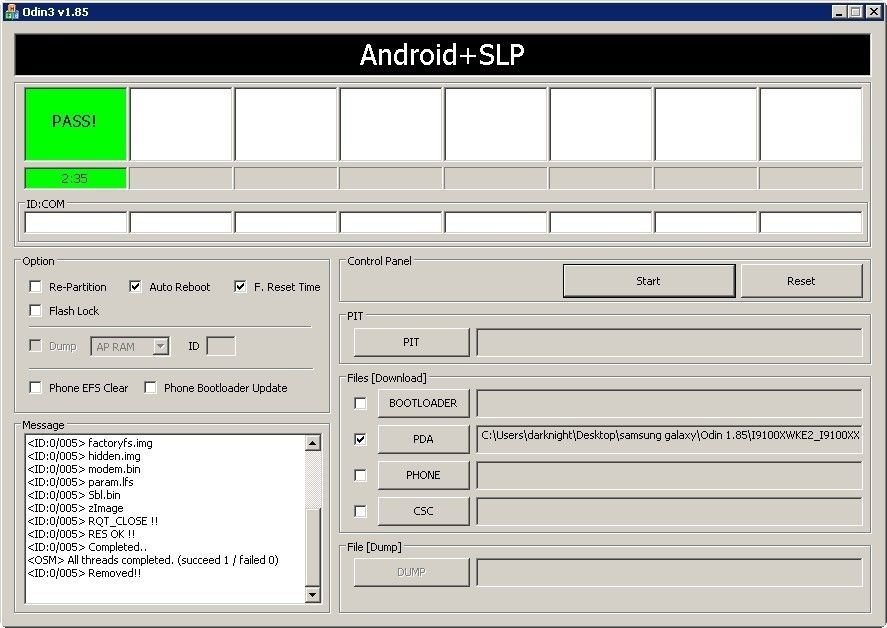Click the CSC browse button
Screen dimensions: 887x628
tap(423, 511)
